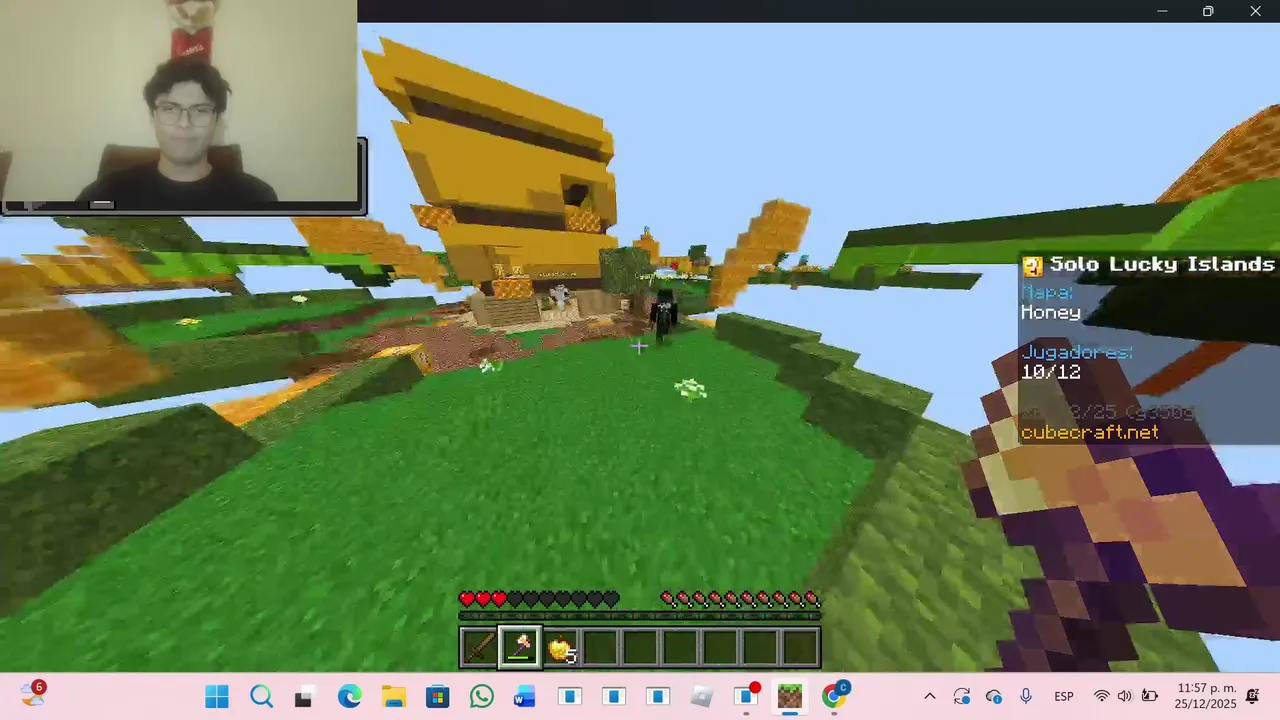Open notifications bell icon
Screen dimensions: 1280x720
click(1253, 697)
